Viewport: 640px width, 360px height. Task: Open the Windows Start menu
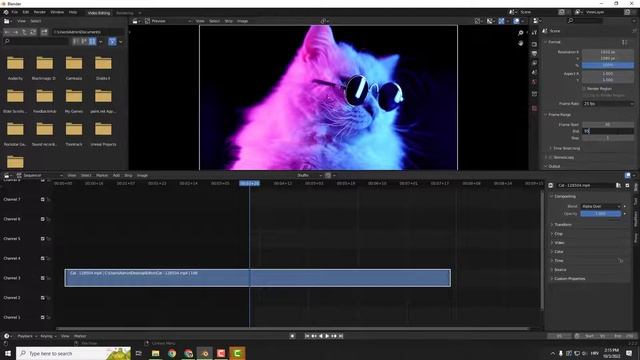click(7, 353)
